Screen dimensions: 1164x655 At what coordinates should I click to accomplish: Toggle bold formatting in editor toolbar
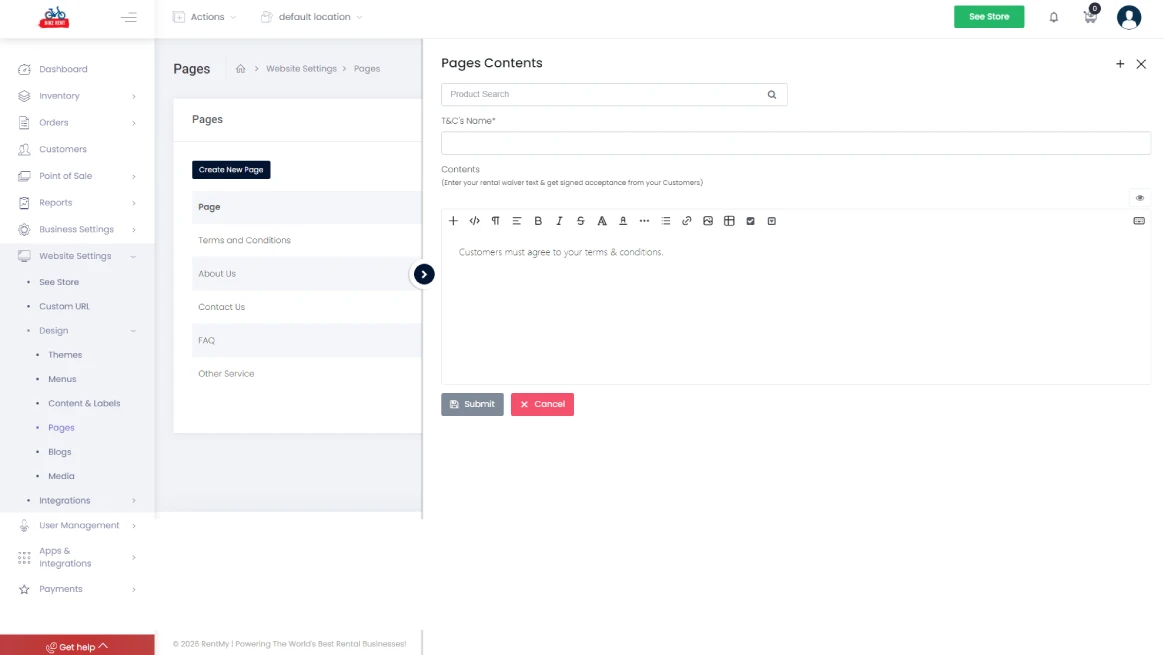click(538, 221)
